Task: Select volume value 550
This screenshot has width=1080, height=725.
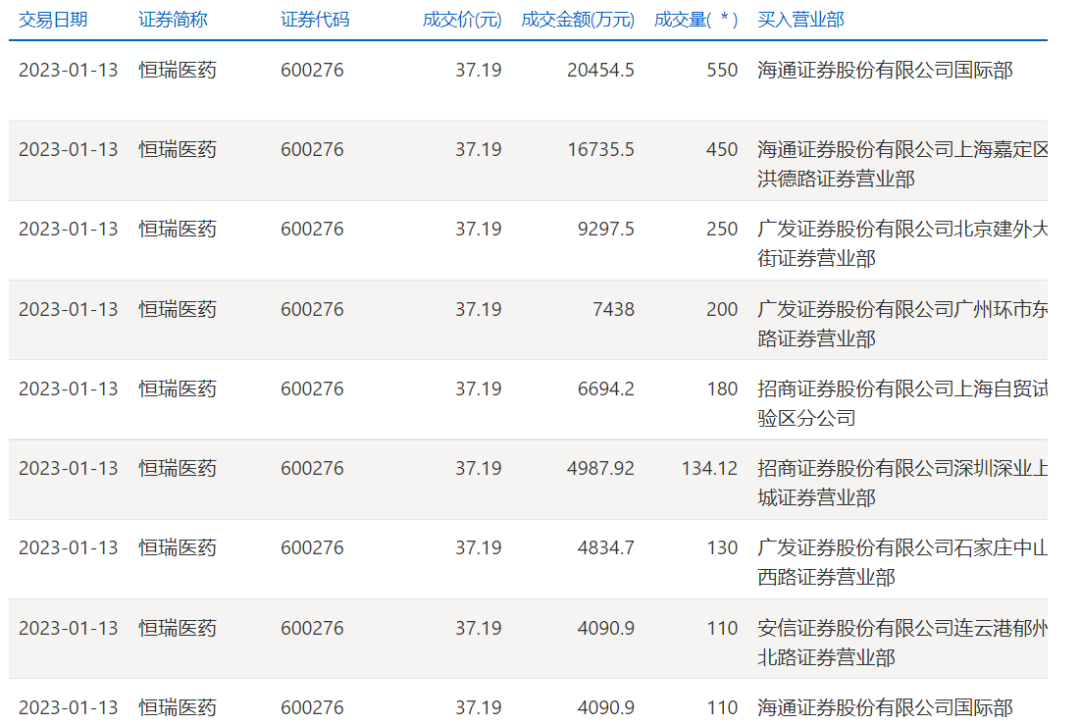Action: click(x=723, y=70)
